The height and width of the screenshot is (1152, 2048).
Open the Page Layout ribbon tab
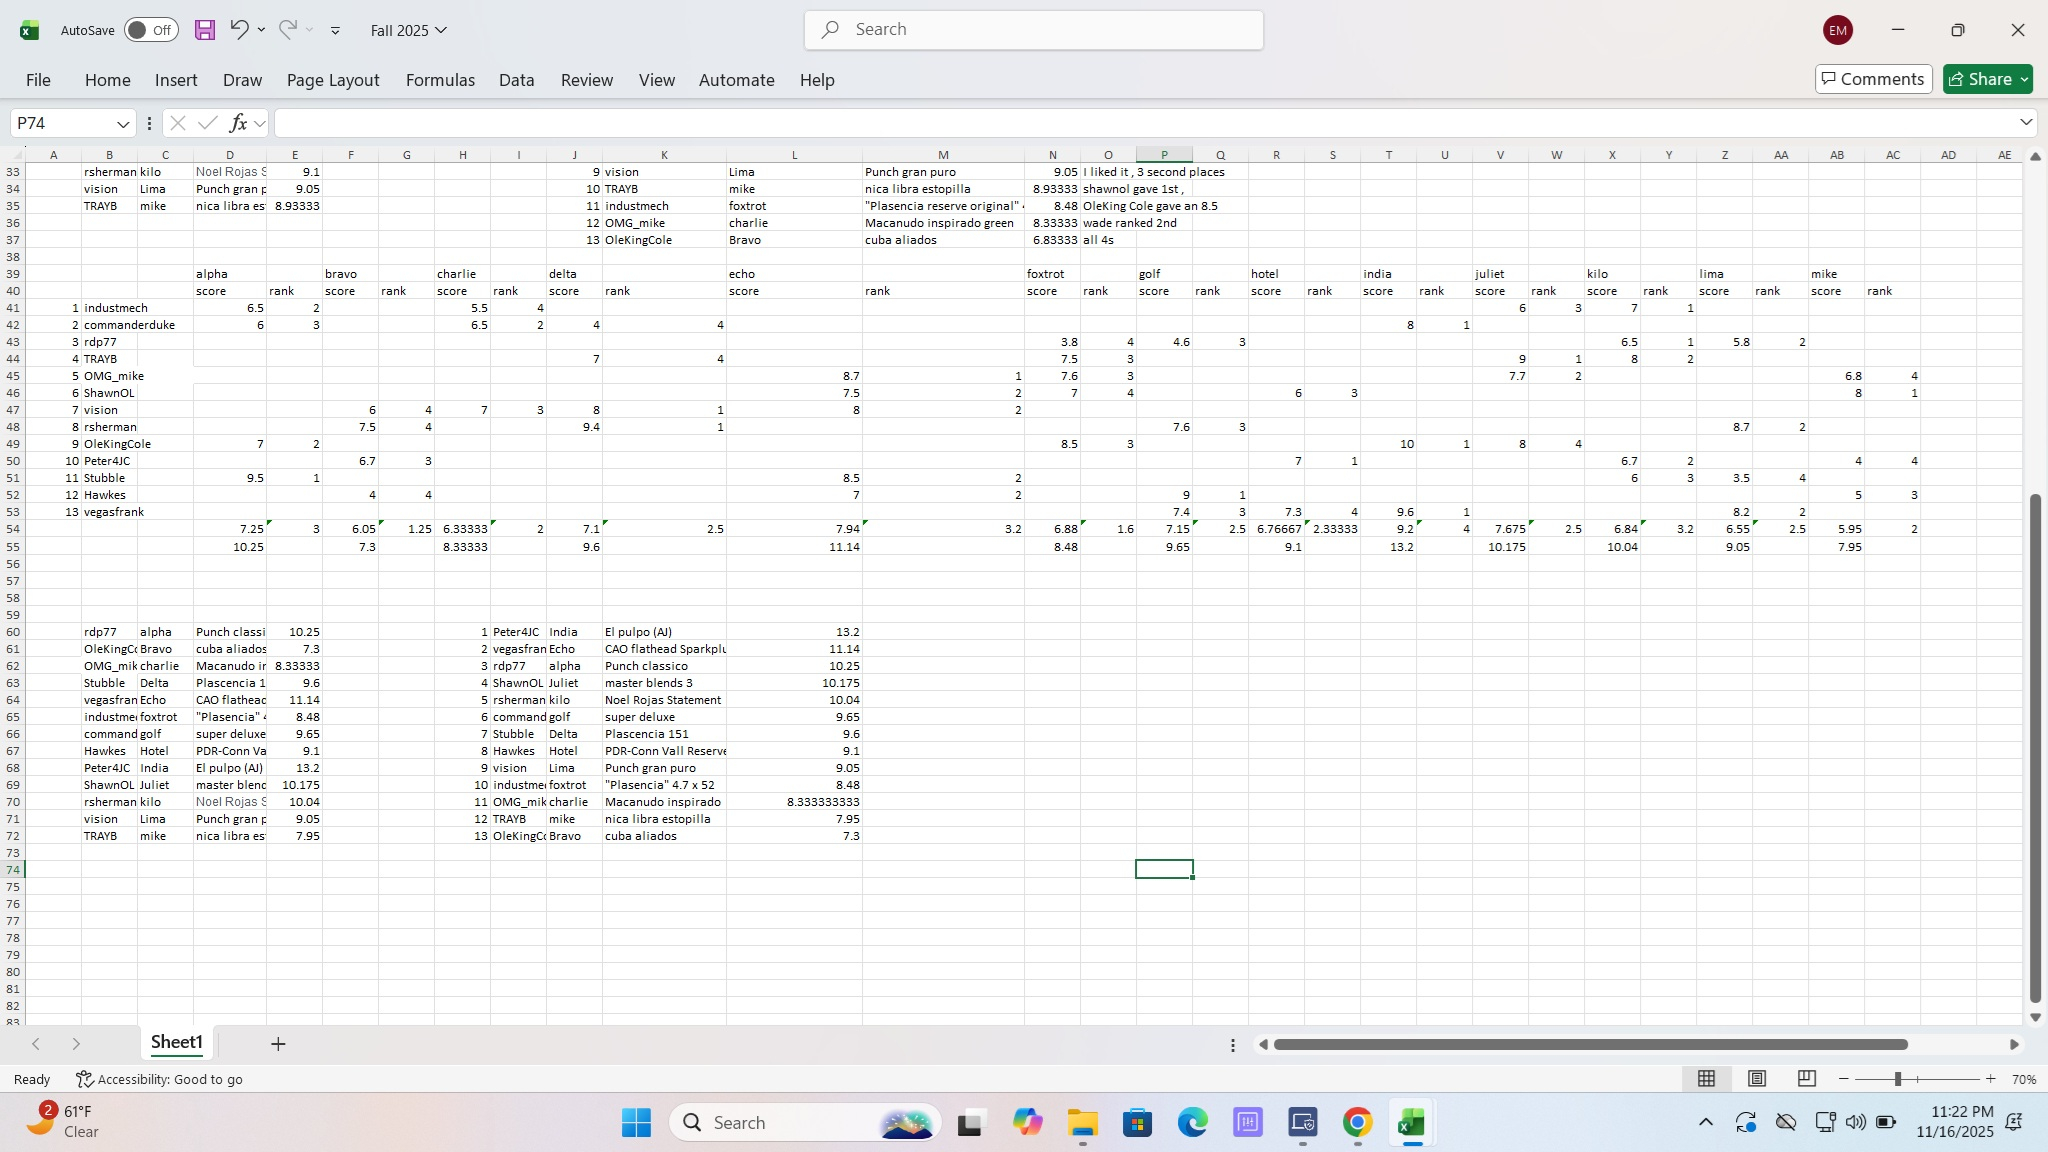[333, 80]
